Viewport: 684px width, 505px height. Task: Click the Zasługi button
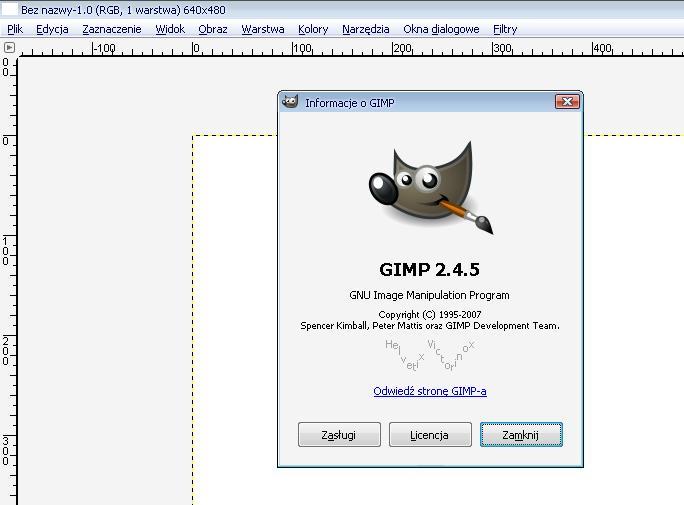click(x=339, y=434)
